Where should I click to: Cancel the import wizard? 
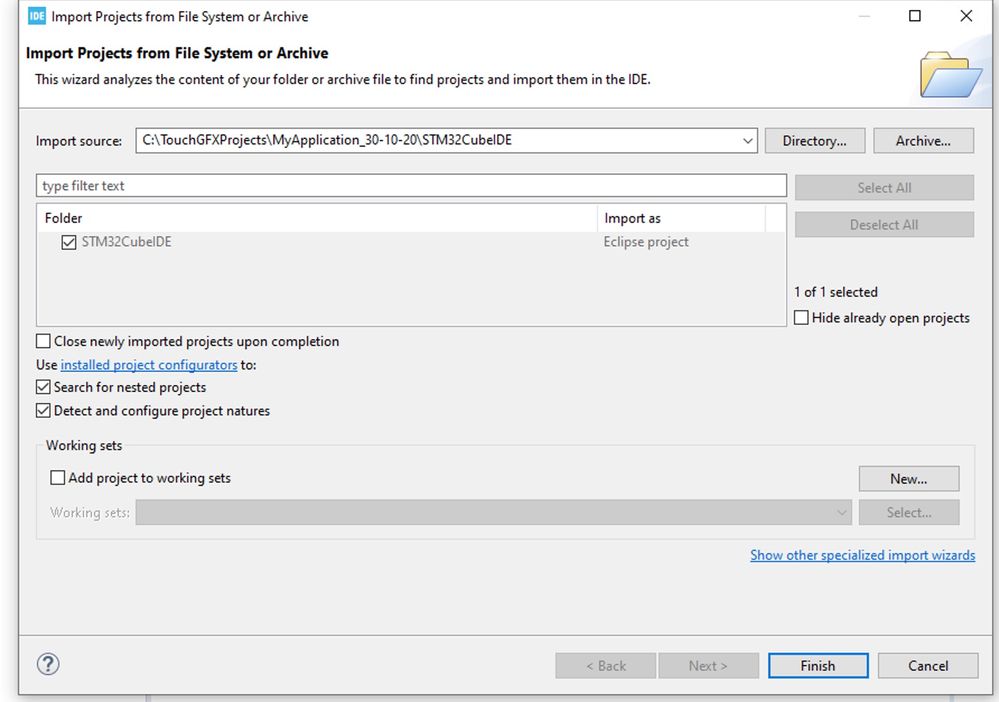928,666
